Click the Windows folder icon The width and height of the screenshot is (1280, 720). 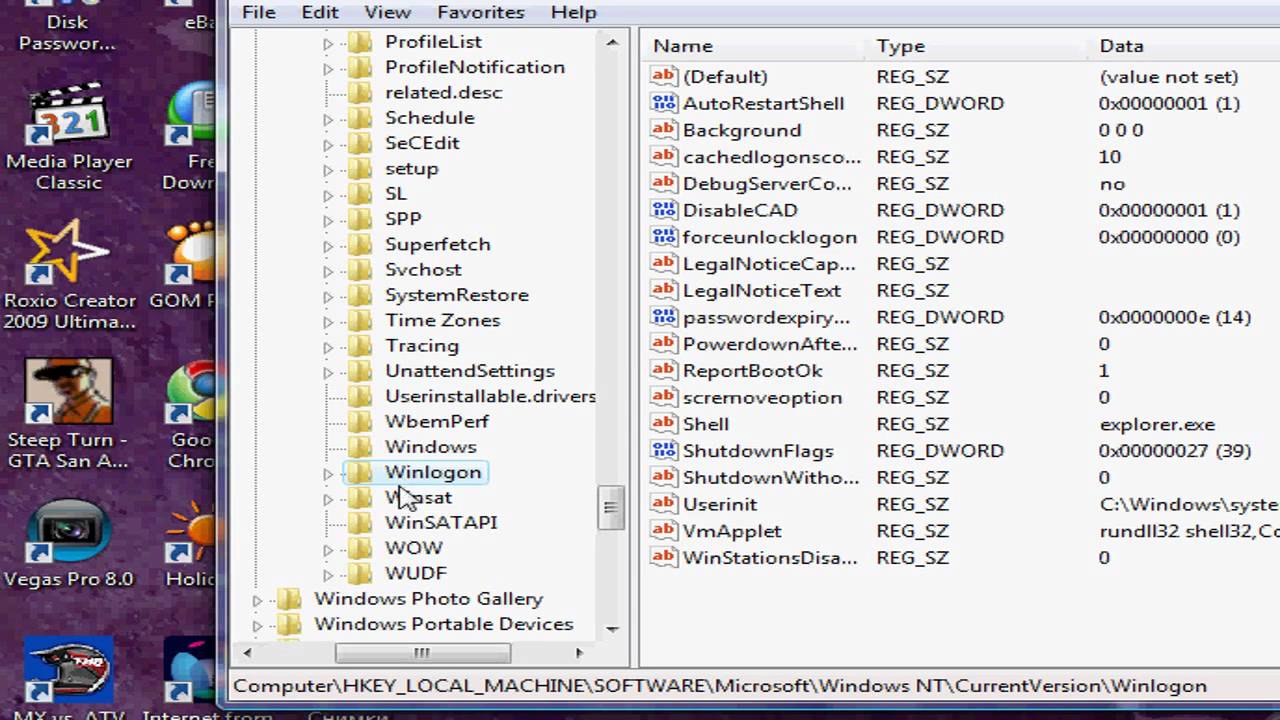tap(360, 446)
